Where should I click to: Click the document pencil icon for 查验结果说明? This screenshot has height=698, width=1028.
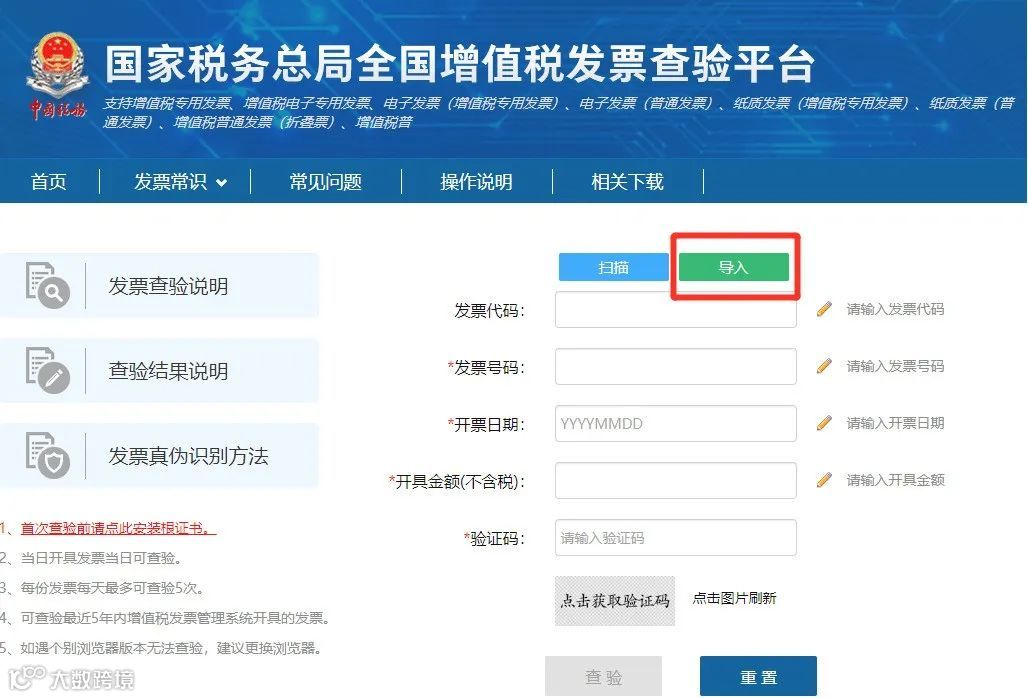pyautogui.click(x=47, y=370)
